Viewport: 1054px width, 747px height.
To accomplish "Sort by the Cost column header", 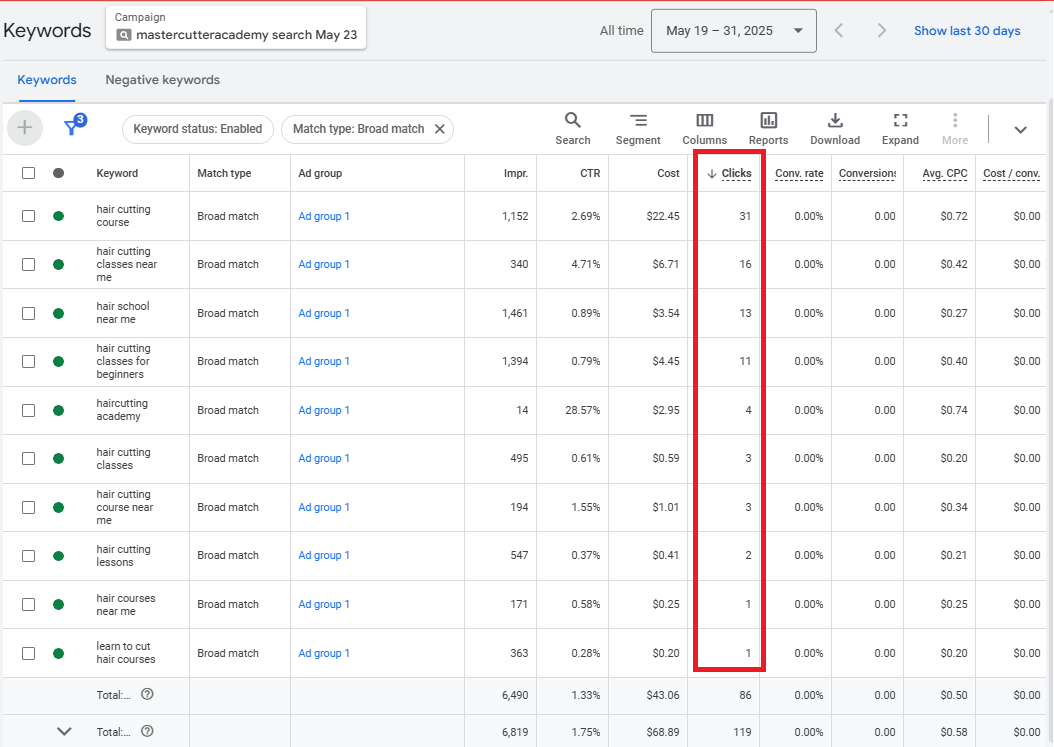I will [x=668, y=173].
